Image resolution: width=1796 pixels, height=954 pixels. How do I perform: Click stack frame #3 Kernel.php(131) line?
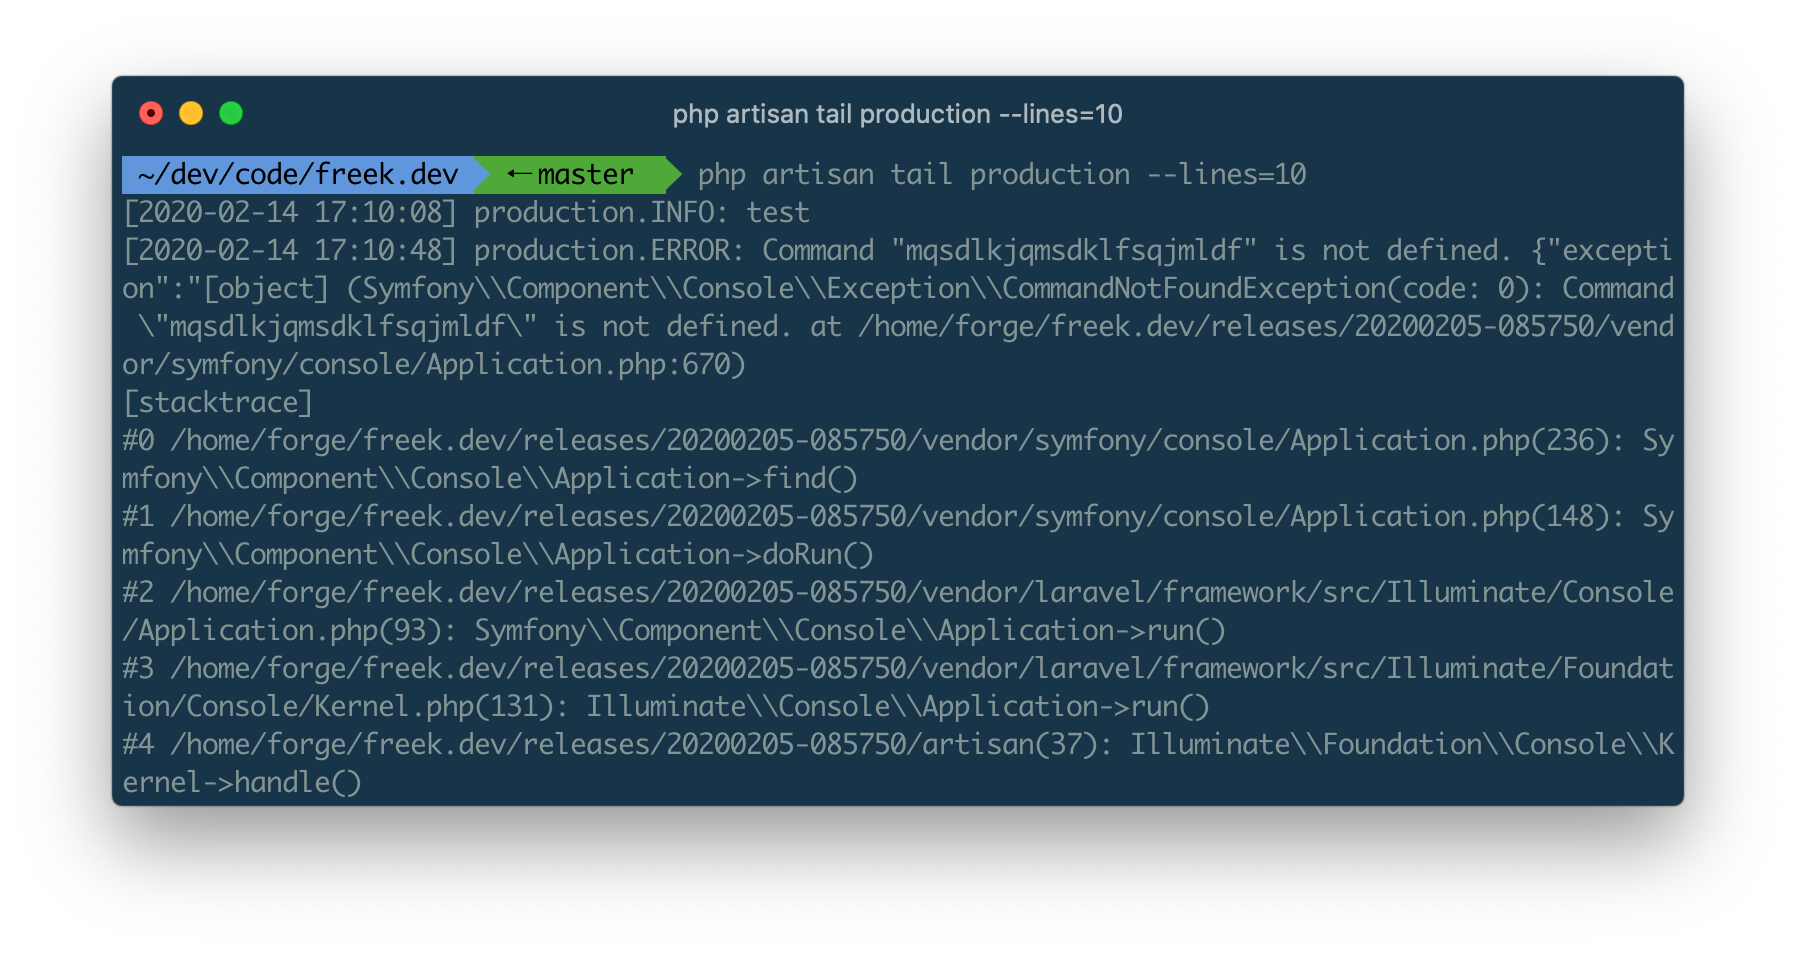coord(898,687)
